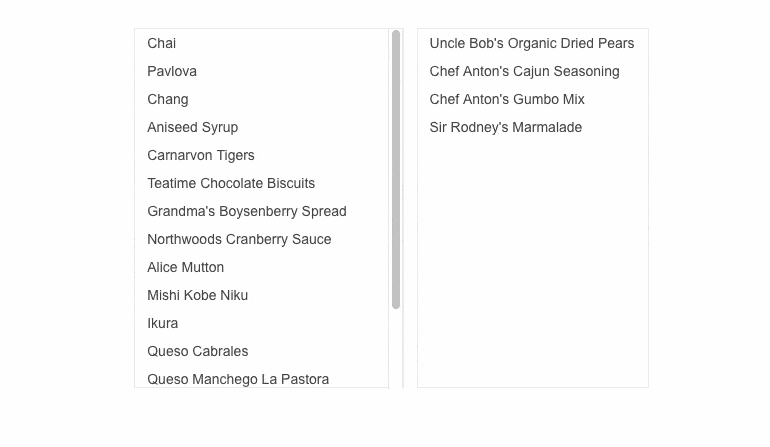
Task: Pick Sir Rodney's Marmalade
Action: pyautogui.click(x=506, y=127)
